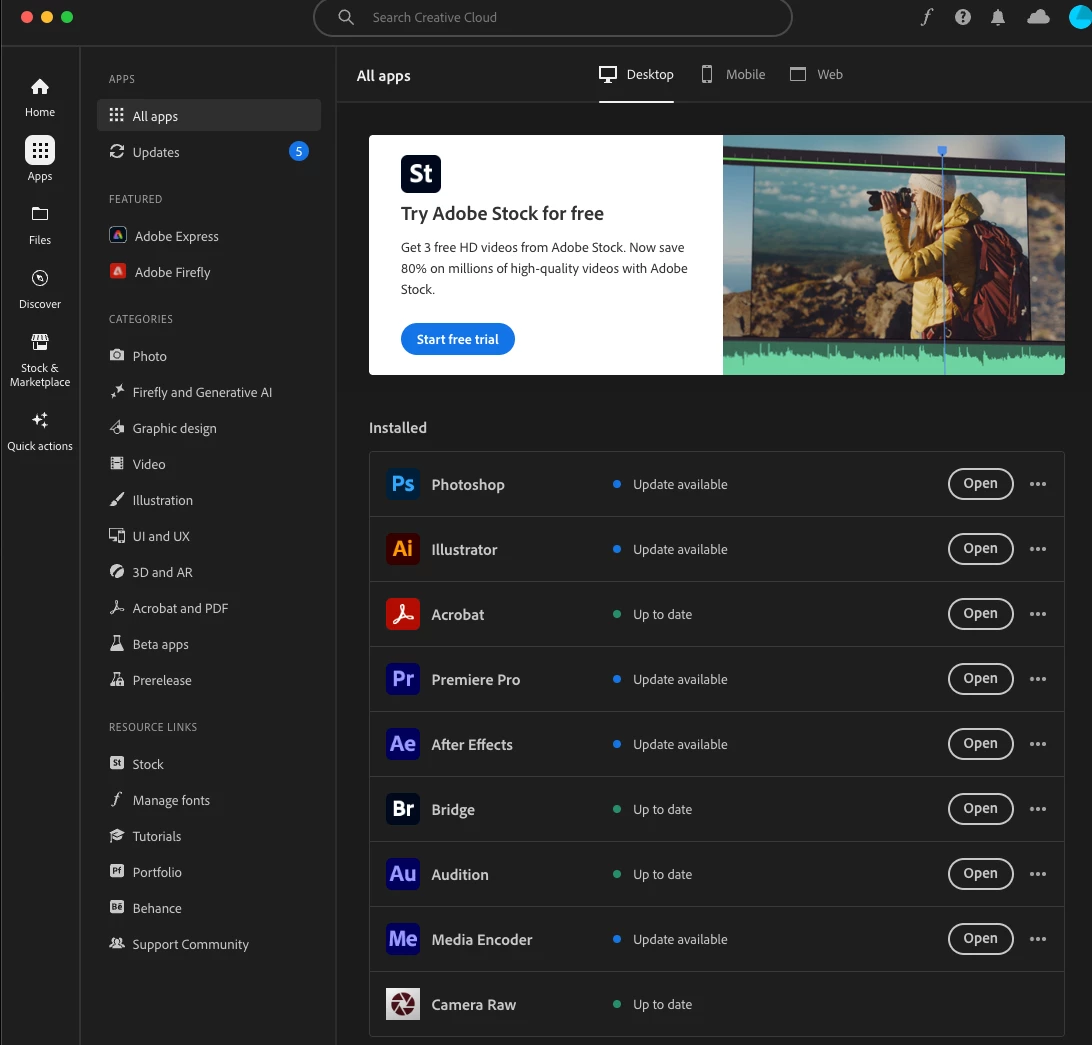
Task: Click the Media Encoder app icon
Action: pos(403,938)
